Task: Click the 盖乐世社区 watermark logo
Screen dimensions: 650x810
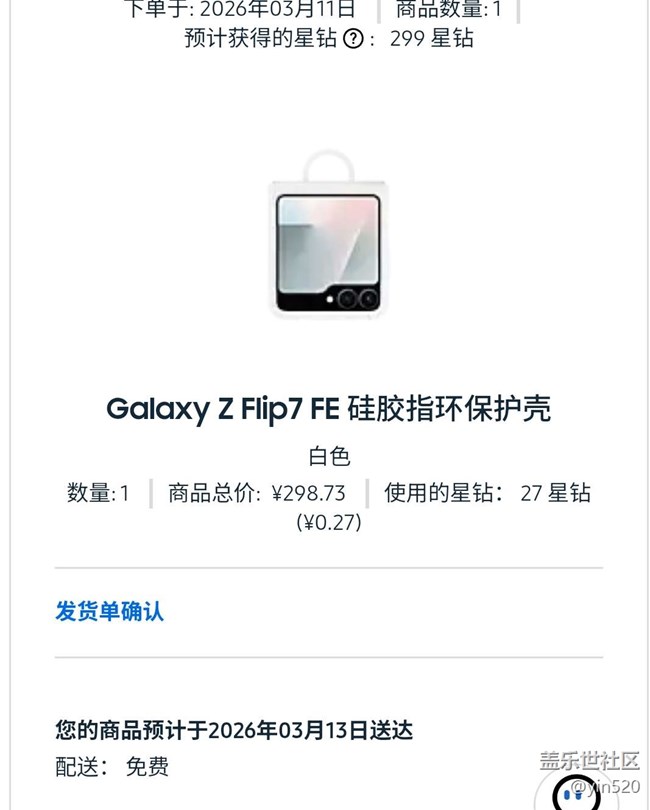Action: coord(589,760)
